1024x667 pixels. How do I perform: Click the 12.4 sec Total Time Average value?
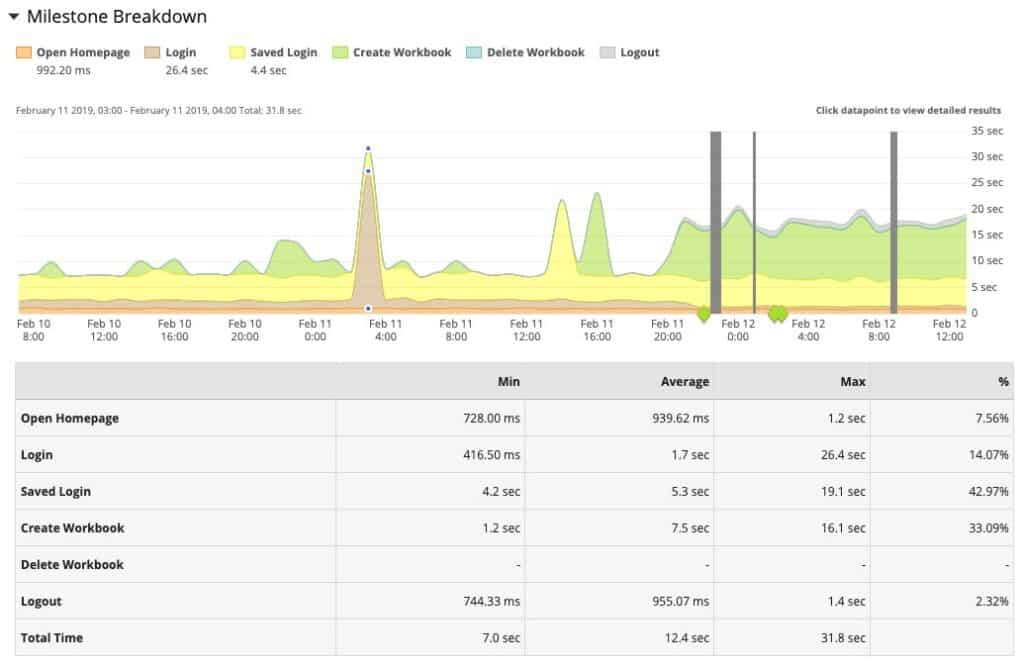point(687,638)
